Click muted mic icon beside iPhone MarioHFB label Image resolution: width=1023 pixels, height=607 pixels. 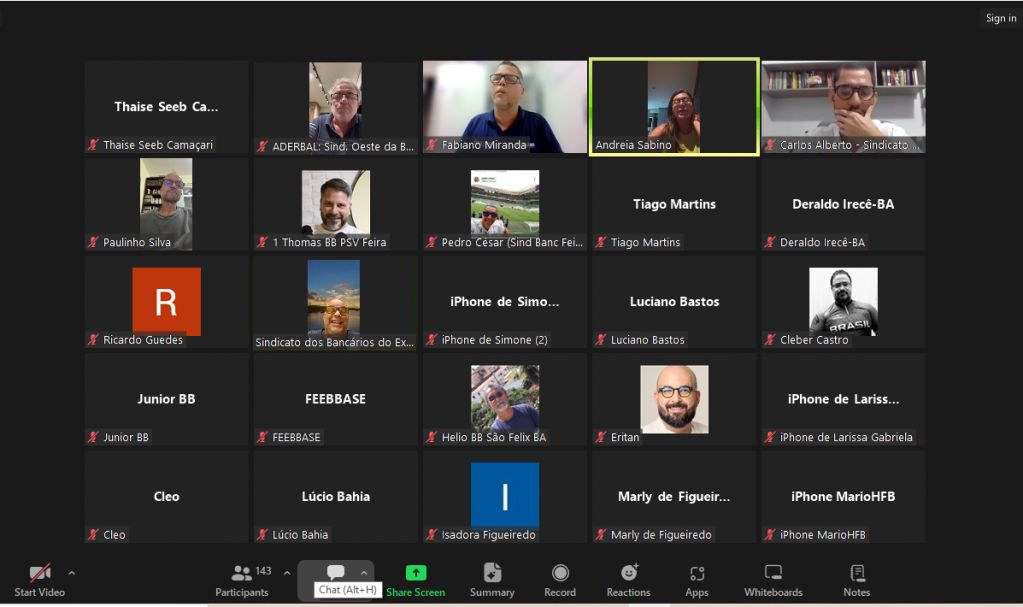click(x=770, y=535)
